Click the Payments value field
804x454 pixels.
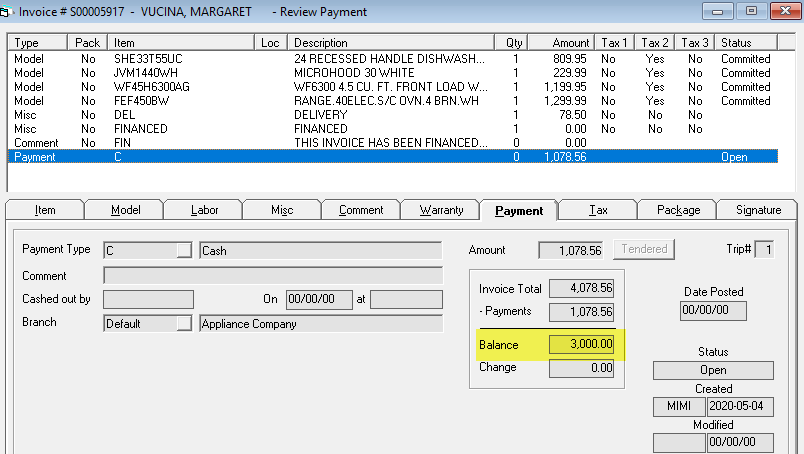point(581,312)
